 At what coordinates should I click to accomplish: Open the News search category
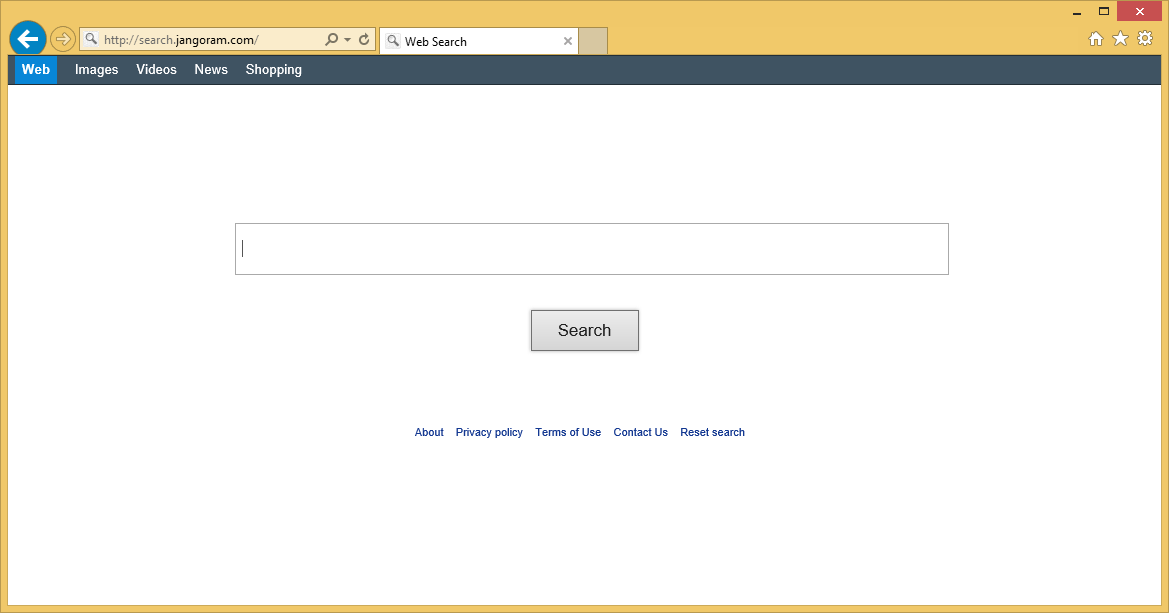click(211, 69)
